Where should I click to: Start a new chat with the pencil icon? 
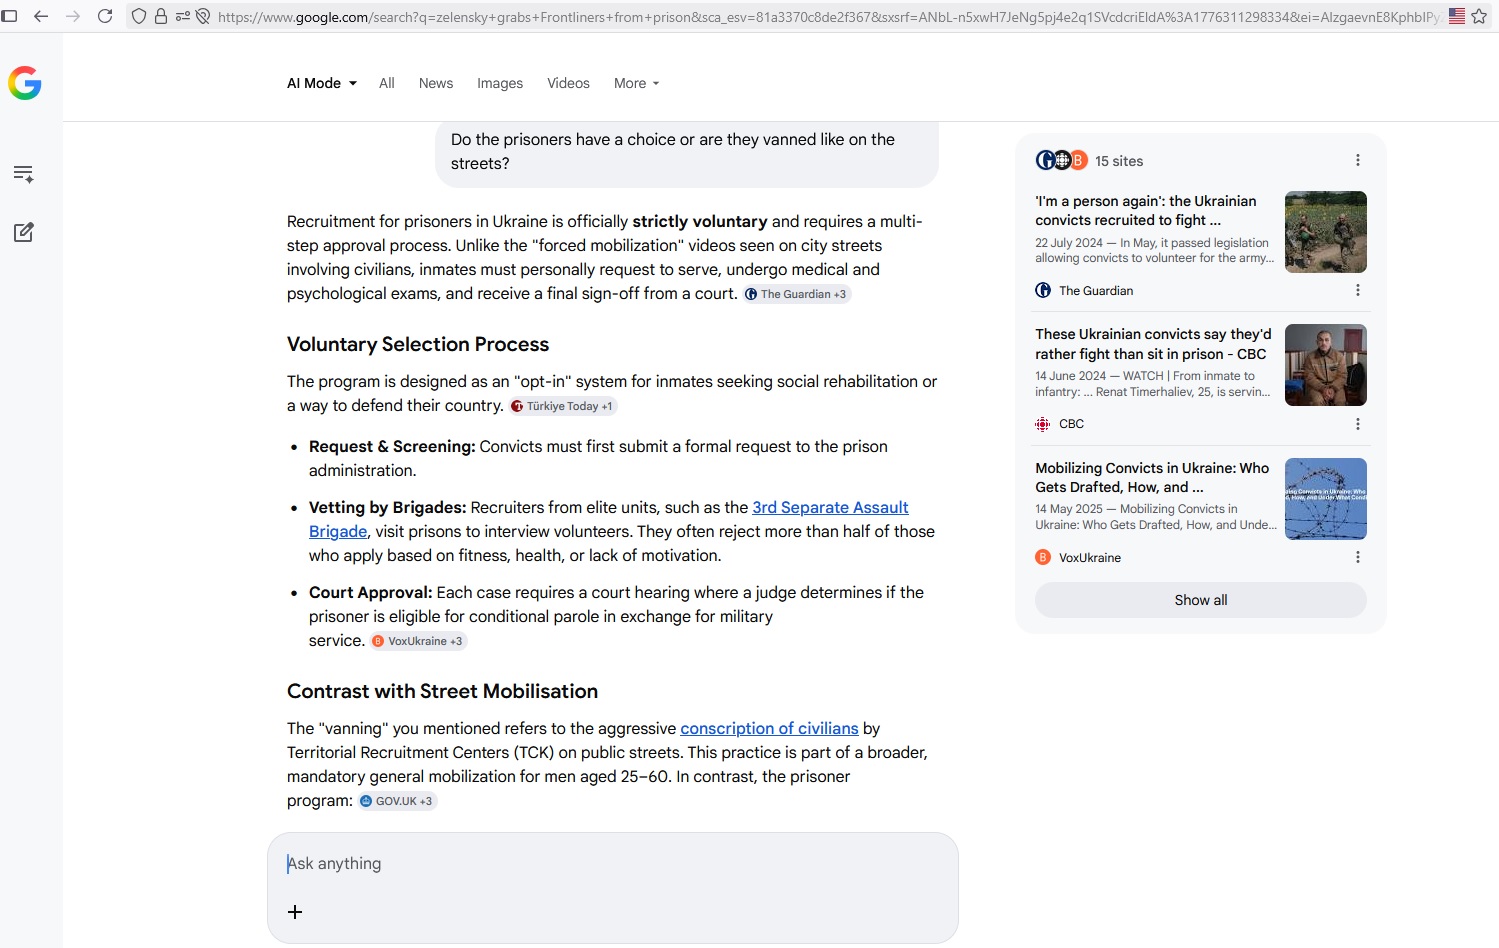pos(24,232)
